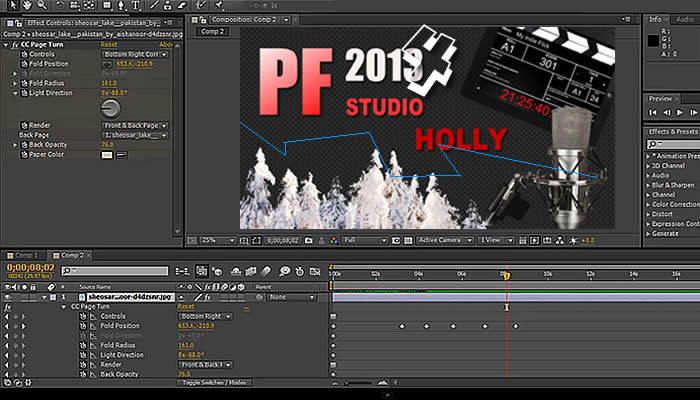Click Reset for CC Page Turn in timeline
Screen dimensions: 700x400
(186, 307)
